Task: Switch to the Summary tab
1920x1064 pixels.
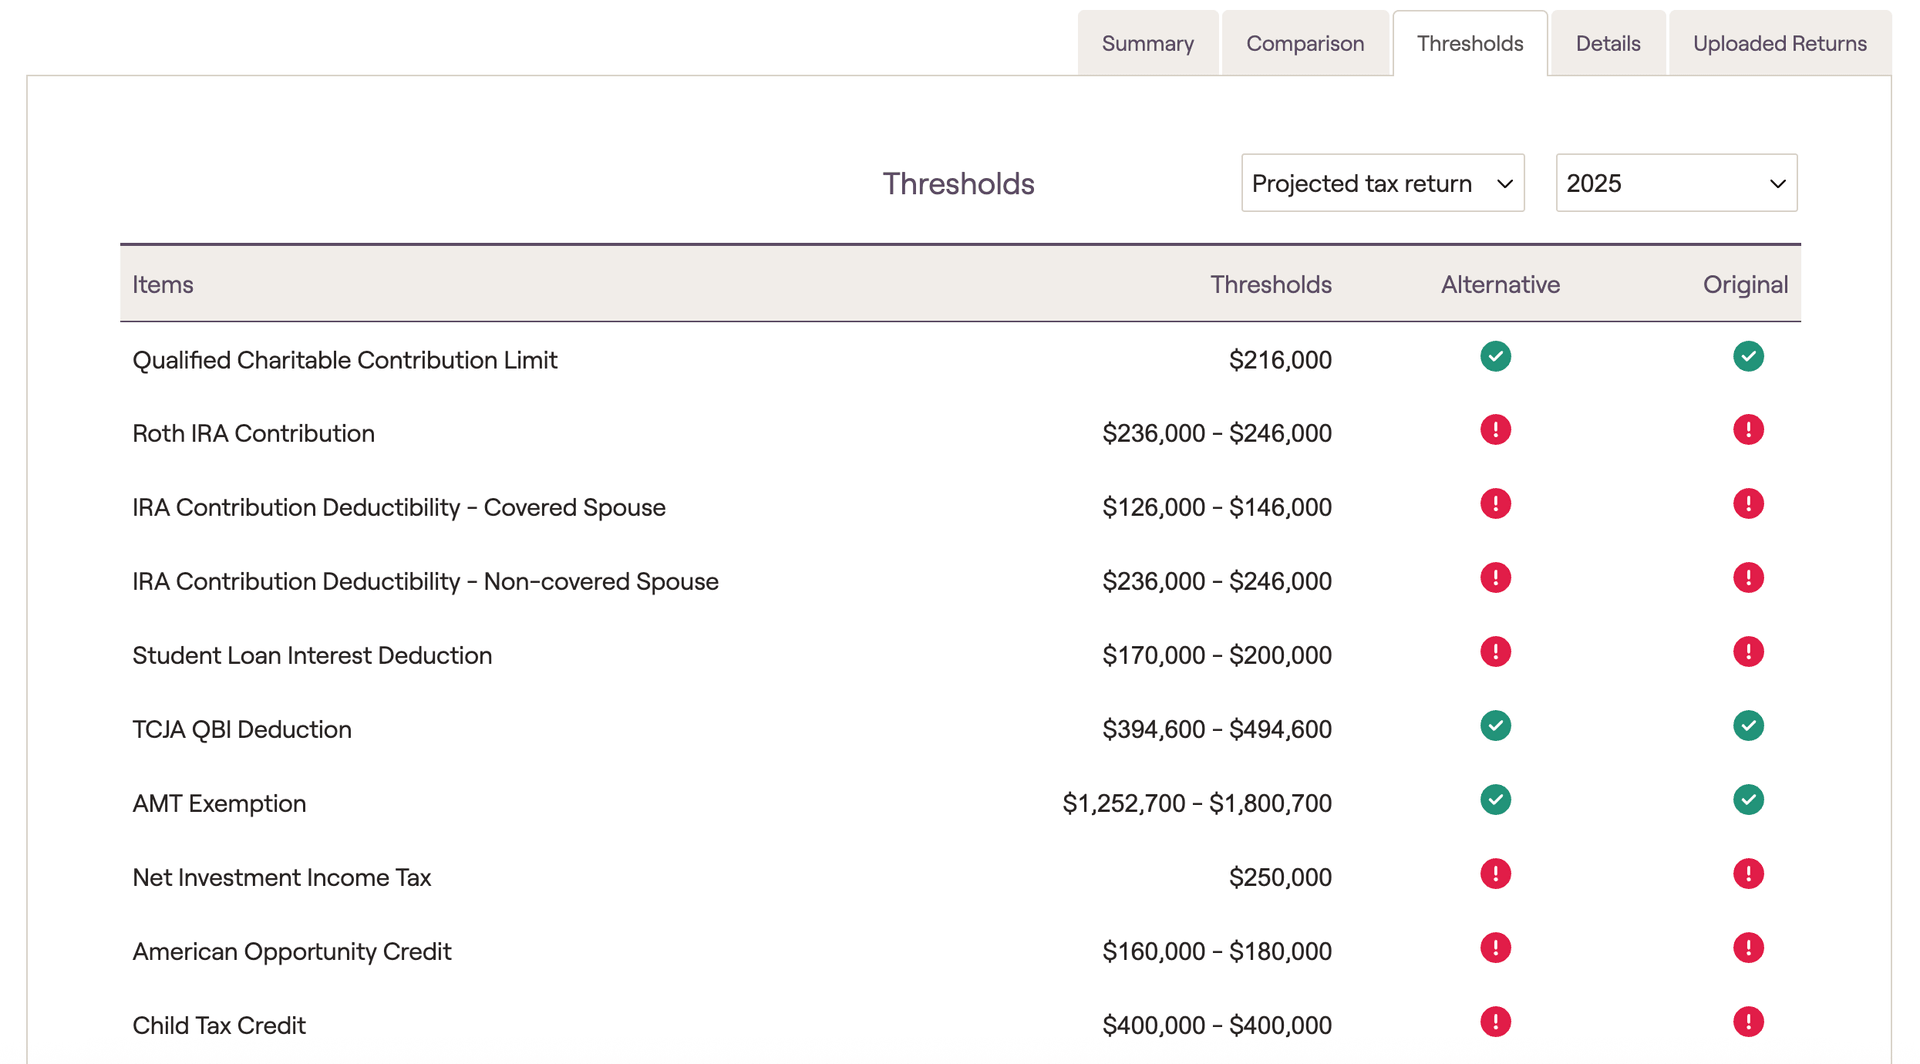Action: (x=1147, y=44)
